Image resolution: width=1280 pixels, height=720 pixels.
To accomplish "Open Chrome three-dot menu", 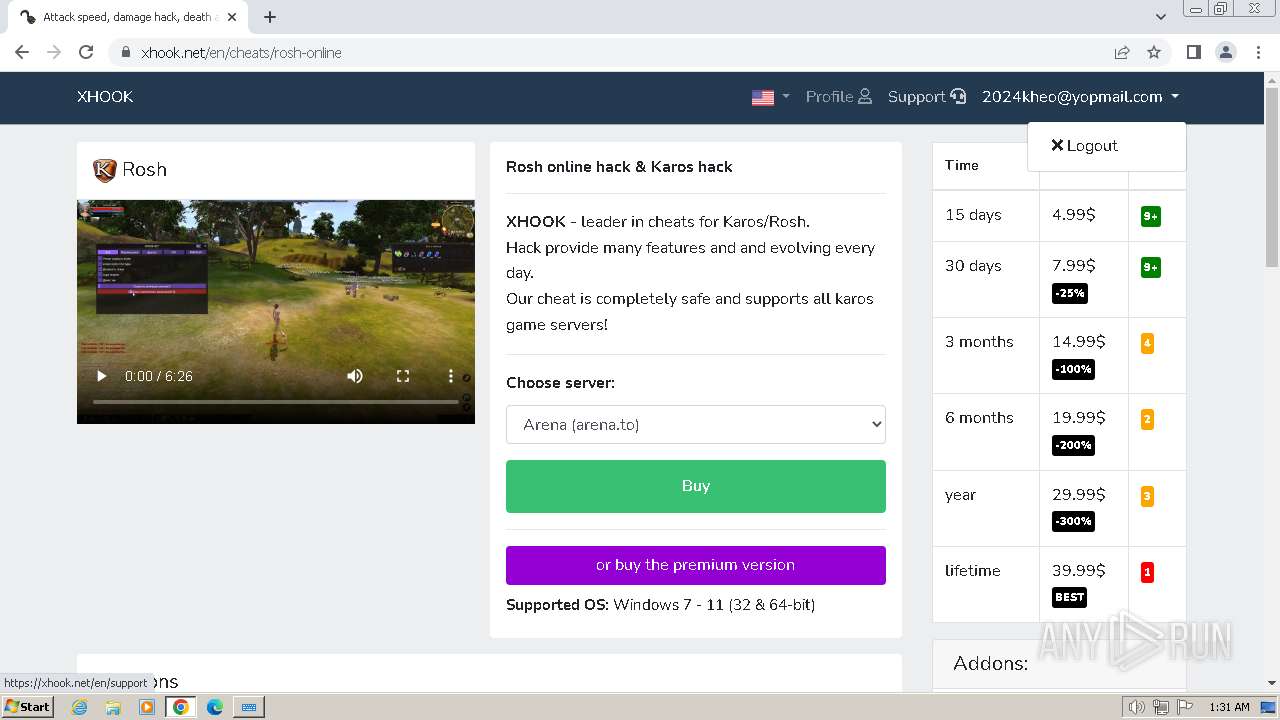I will tap(1258, 52).
